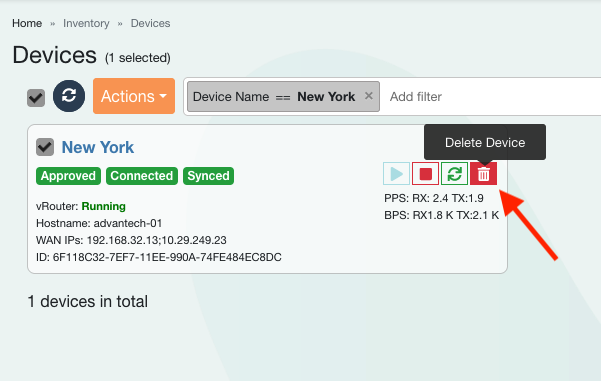Click the Approved status badge
This screenshot has width=601, height=381.
68,176
